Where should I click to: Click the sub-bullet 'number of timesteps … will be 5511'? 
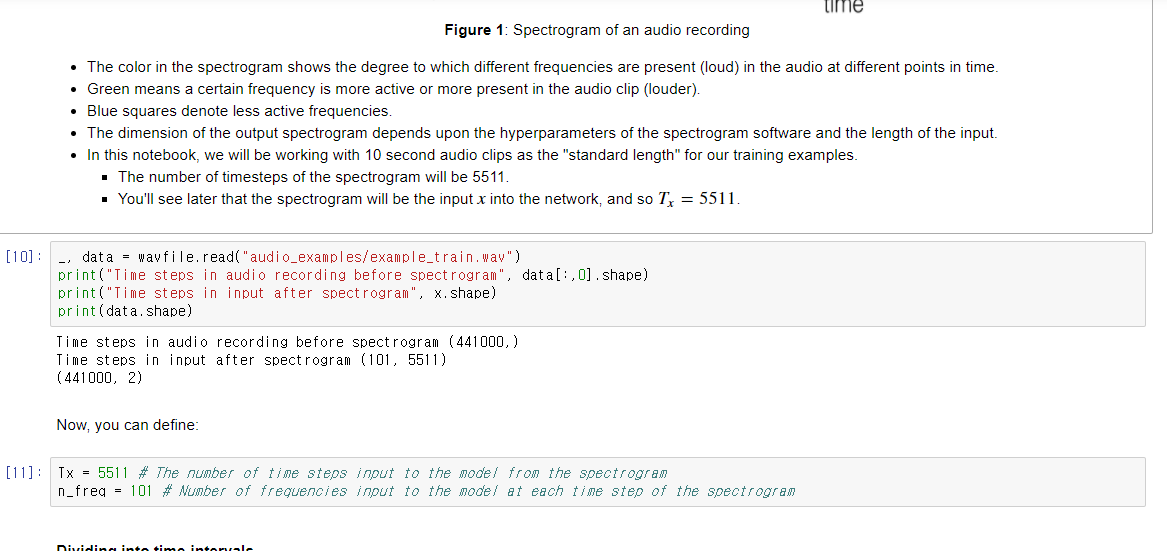(x=313, y=177)
